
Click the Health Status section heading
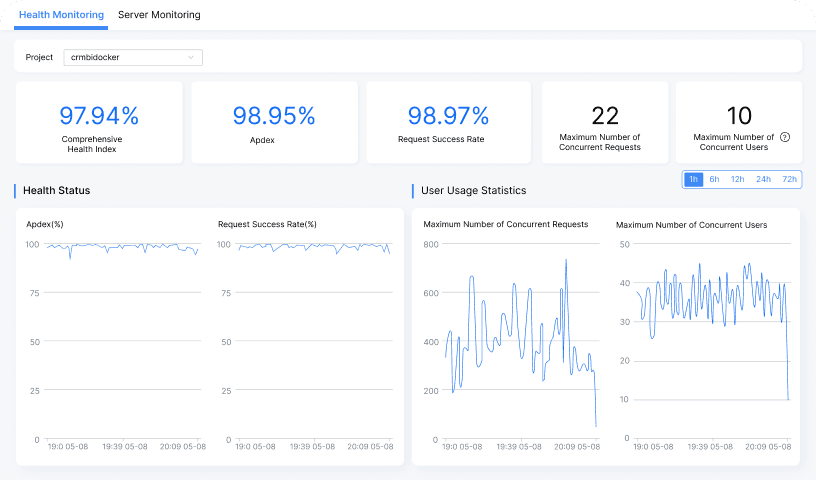57,191
